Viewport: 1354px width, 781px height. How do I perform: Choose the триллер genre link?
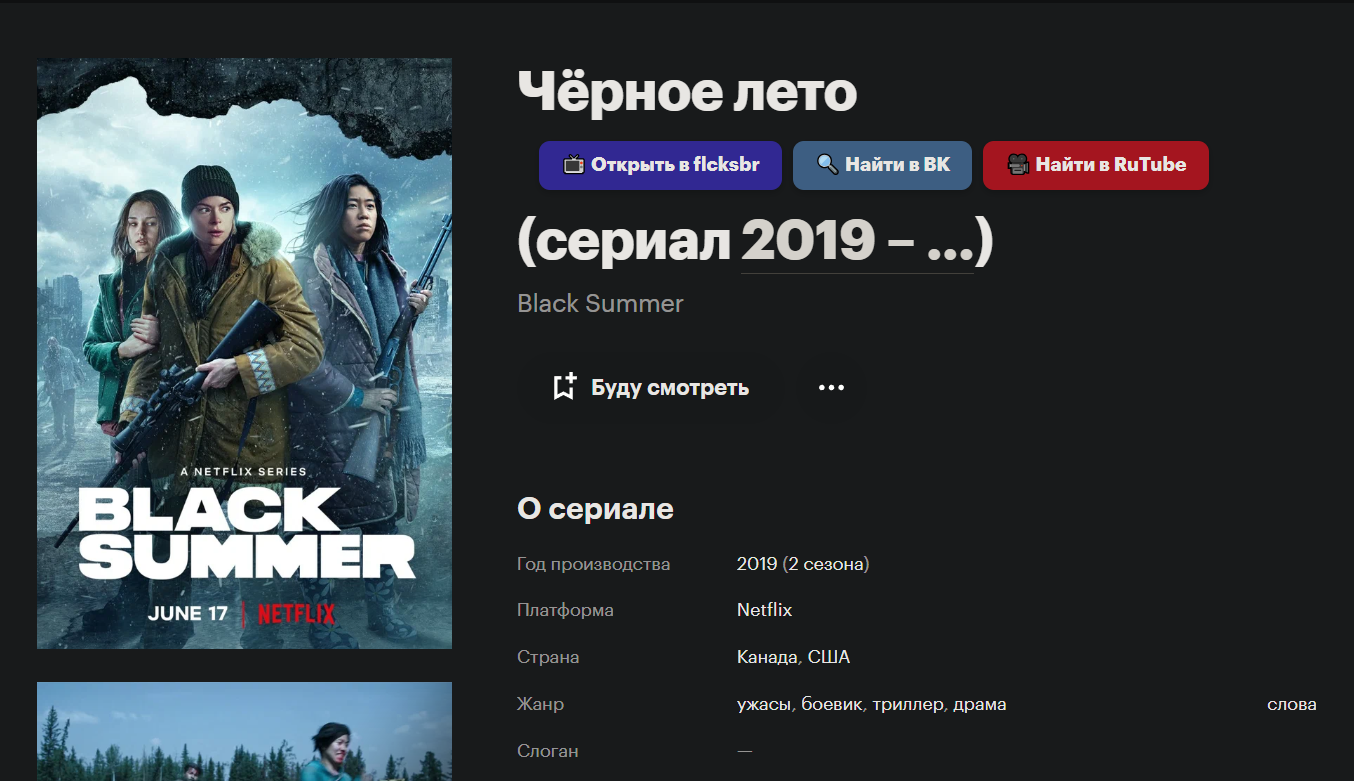(908, 704)
